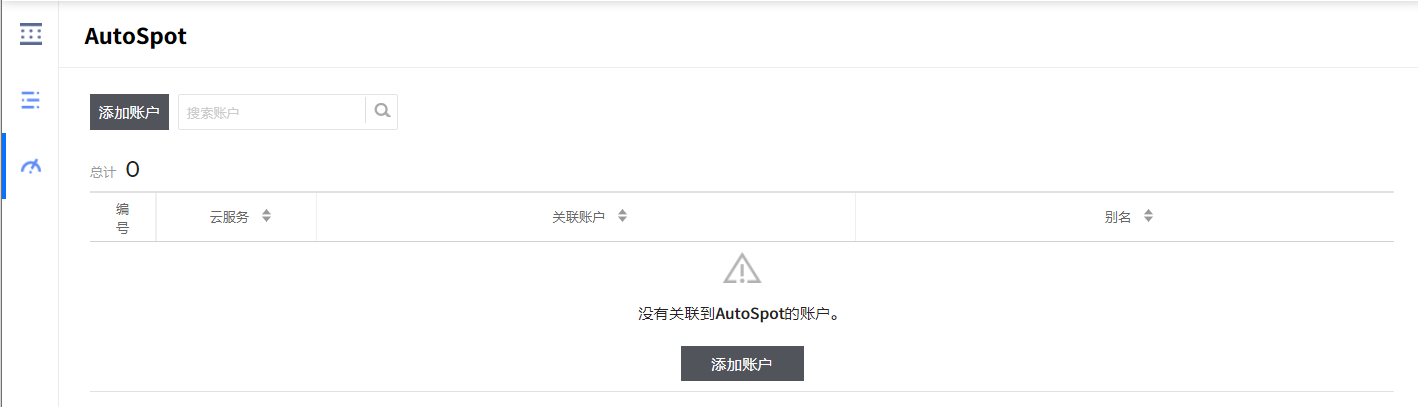1418x407 pixels.
Task: Click the magnifier search icon
Action: (382, 112)
